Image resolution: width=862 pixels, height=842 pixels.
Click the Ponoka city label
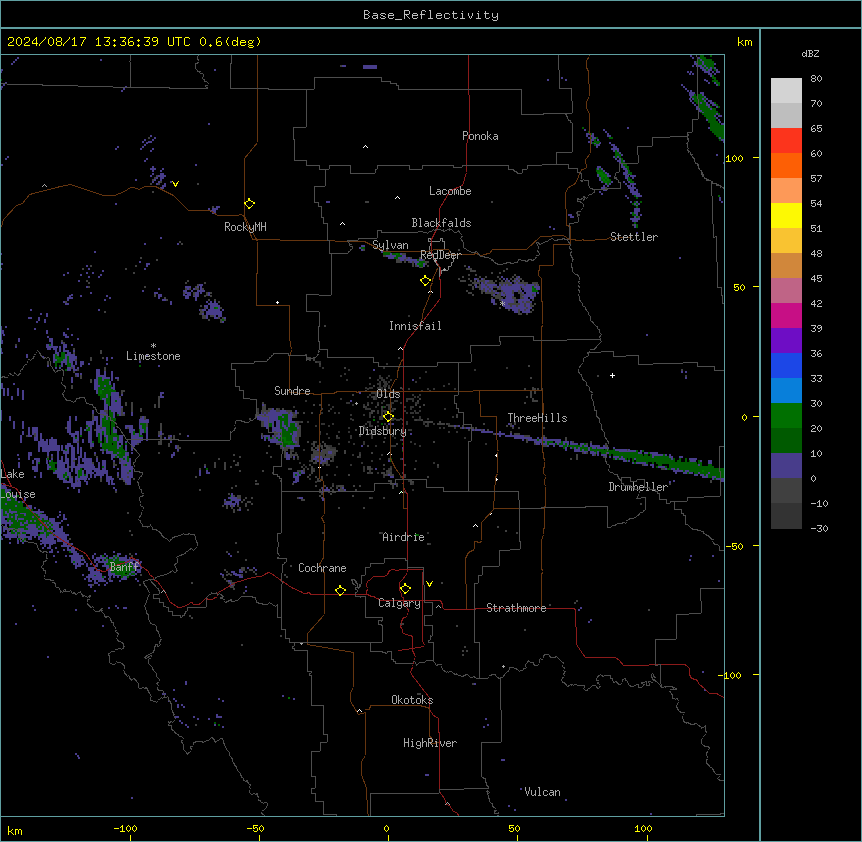click(x=480, y=136)
